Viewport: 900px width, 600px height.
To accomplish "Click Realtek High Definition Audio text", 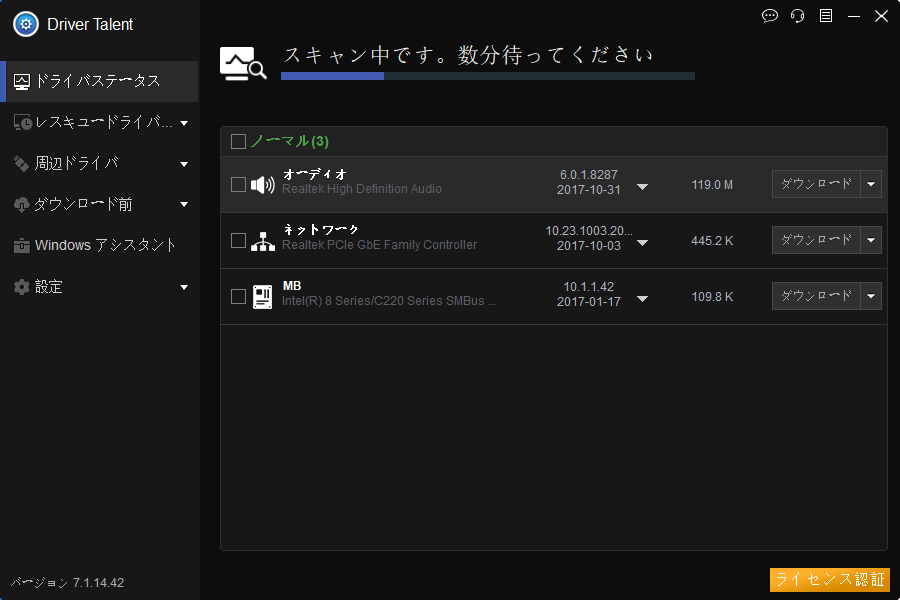I will point(362,189).
